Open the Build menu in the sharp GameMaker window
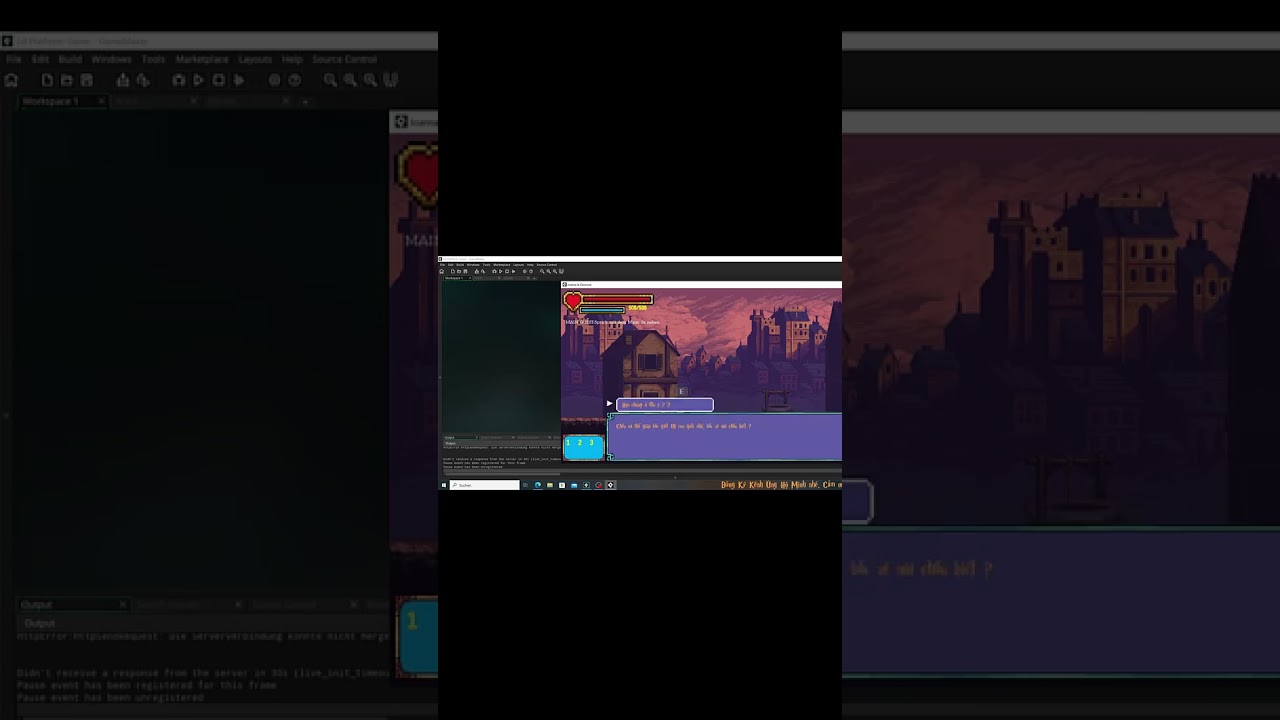1280x720 pixels. pos(460,265)
